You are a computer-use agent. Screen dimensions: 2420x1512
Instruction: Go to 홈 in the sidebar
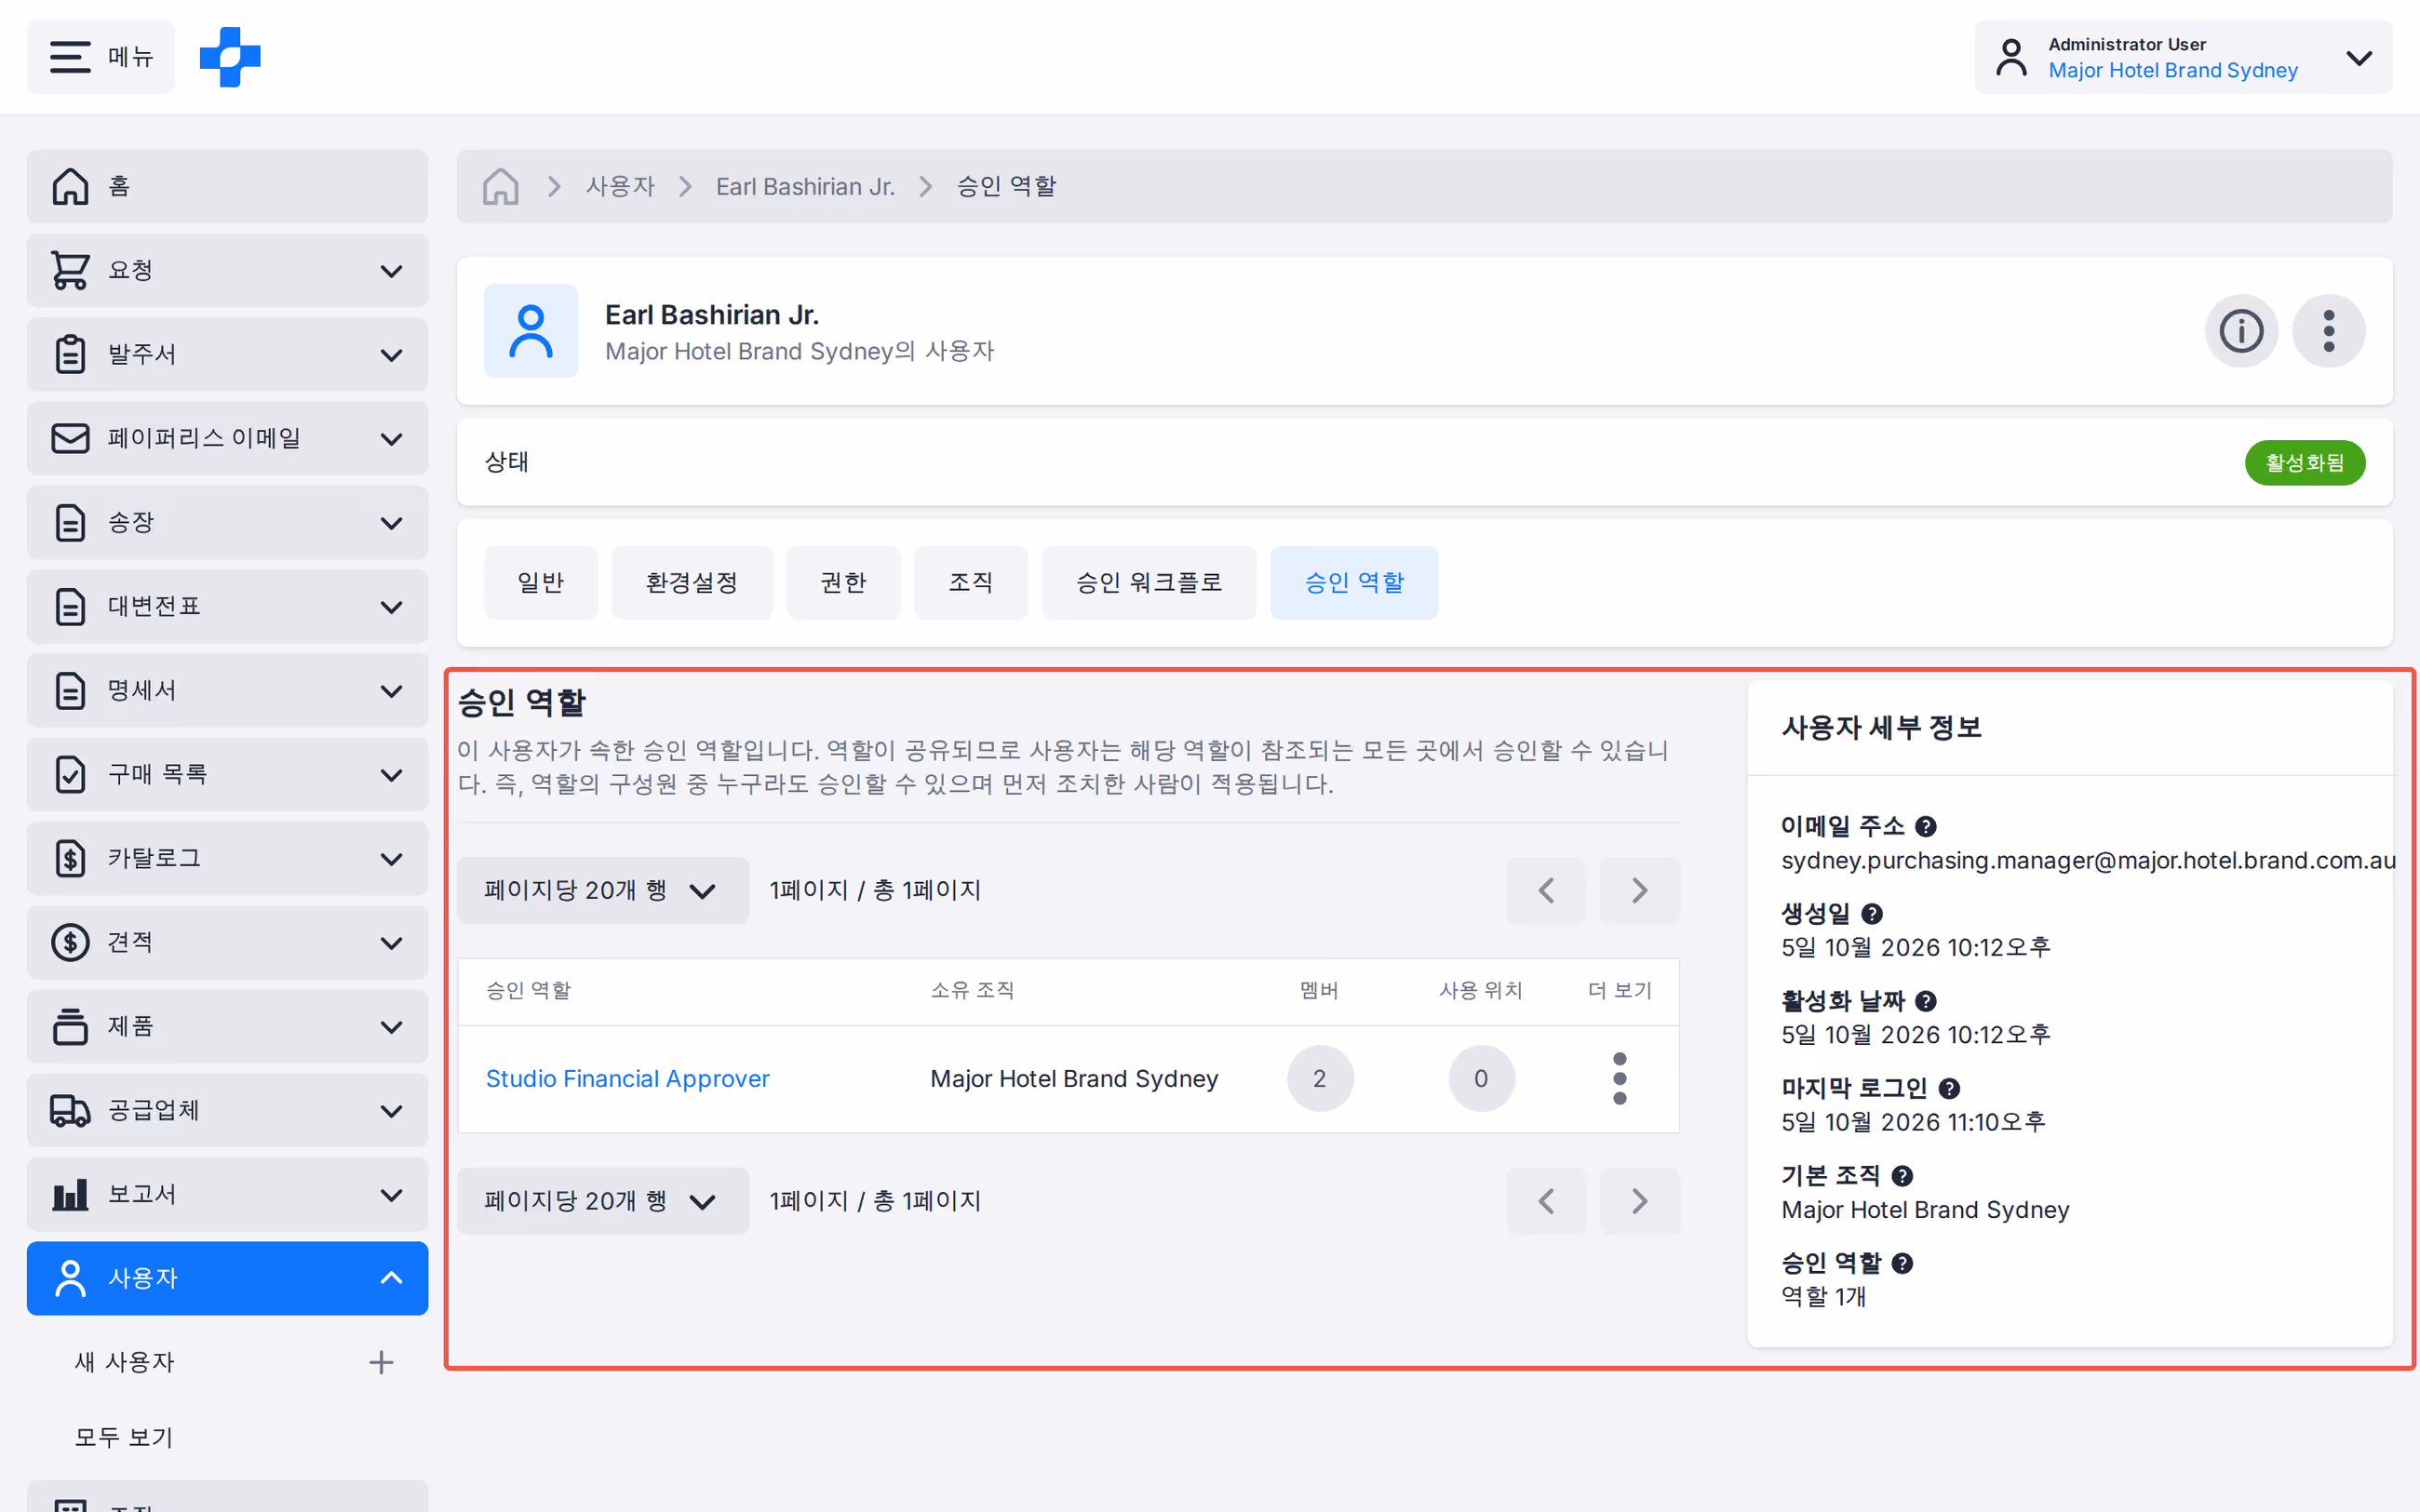click(x=228, y=186)
